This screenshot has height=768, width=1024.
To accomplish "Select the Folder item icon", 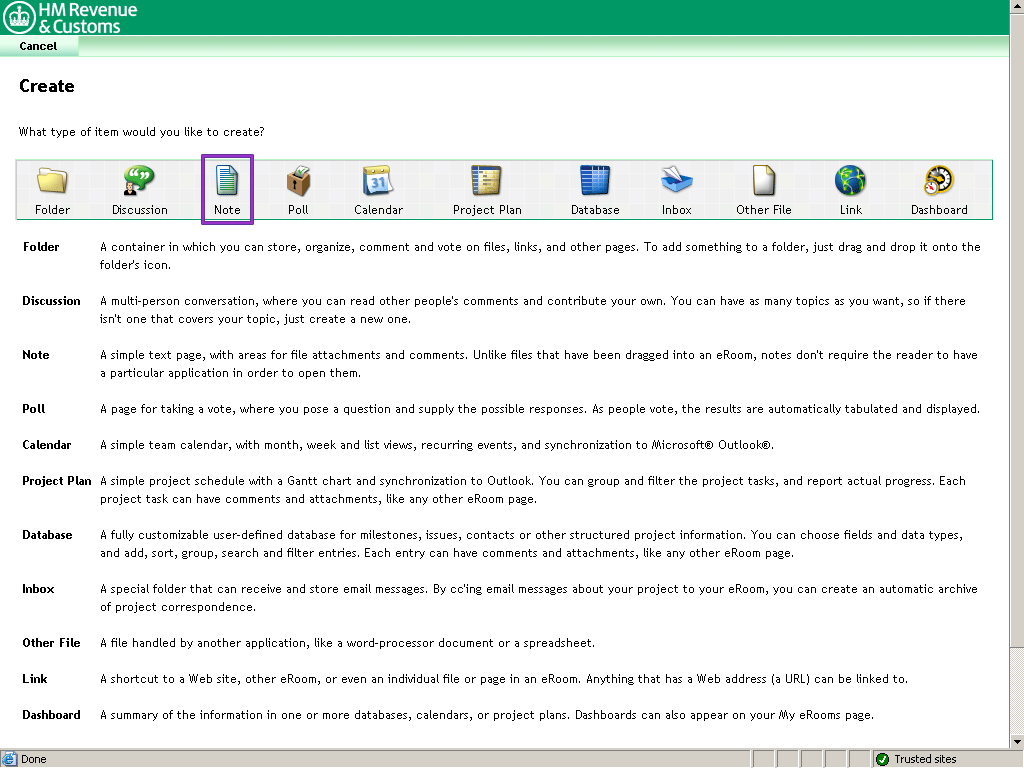I will 52,181.
